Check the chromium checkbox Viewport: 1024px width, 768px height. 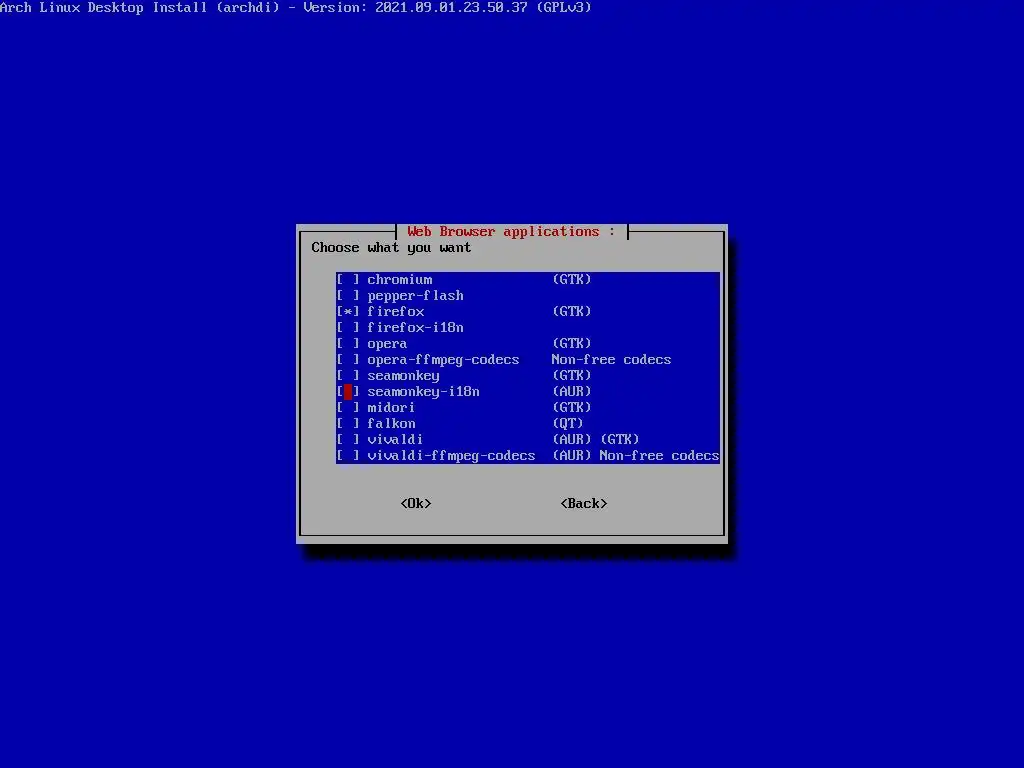tap(348, 280)
